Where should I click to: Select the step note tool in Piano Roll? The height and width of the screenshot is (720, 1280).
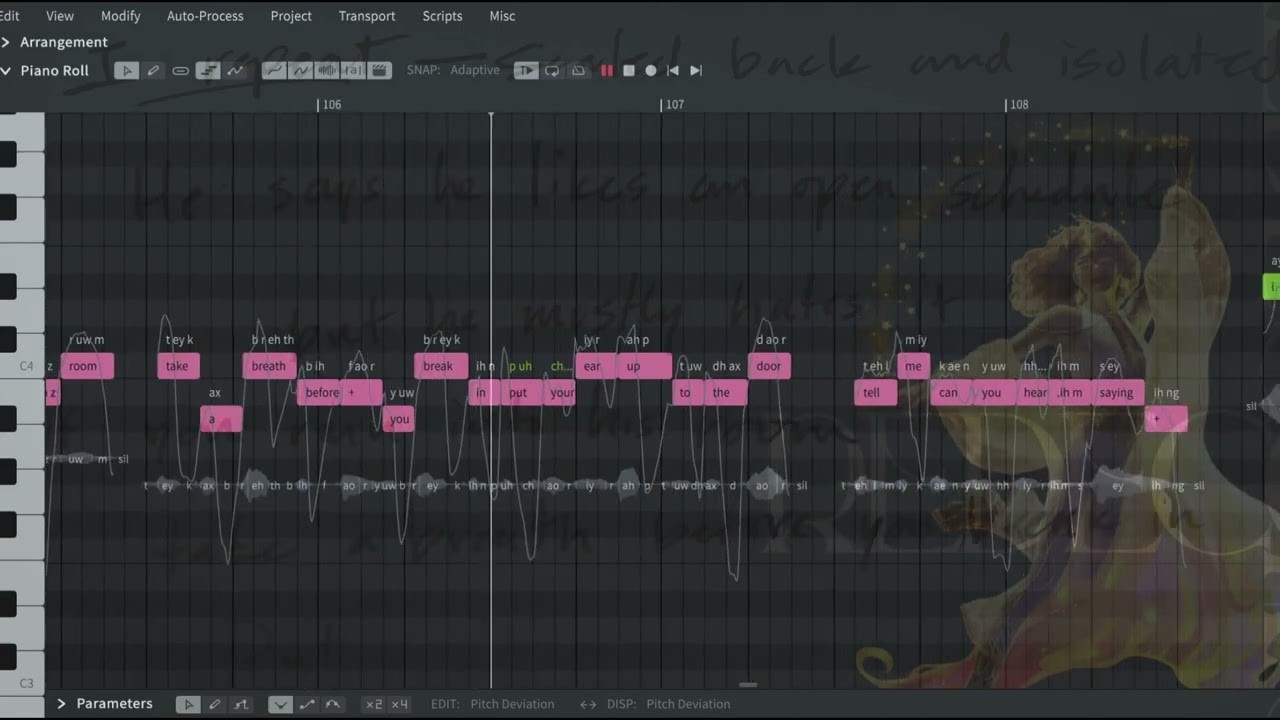pyautogui.click(x=208, y=70)
